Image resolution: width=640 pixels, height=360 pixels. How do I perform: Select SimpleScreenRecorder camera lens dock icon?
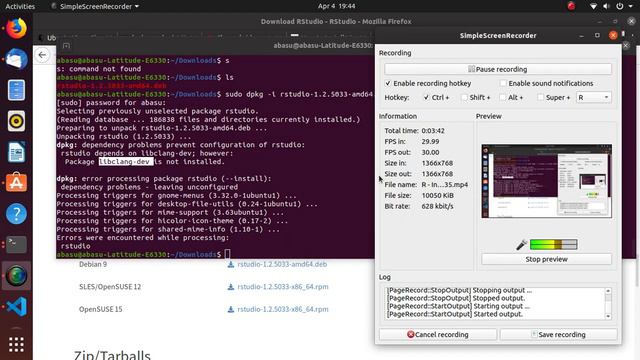(16, 276)
